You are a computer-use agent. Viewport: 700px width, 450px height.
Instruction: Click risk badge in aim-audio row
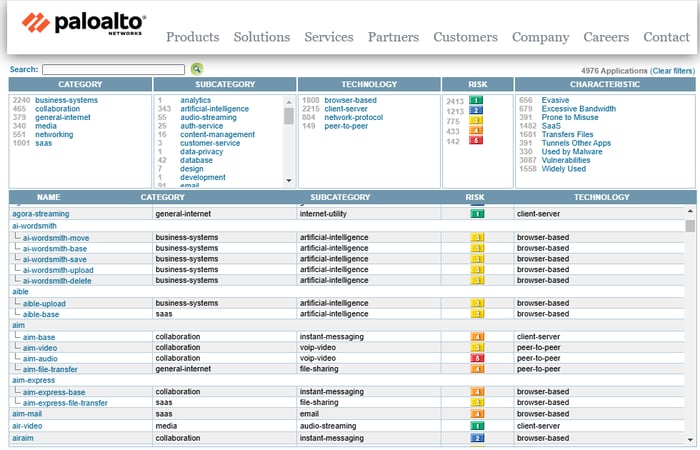[x=477, y=358]
